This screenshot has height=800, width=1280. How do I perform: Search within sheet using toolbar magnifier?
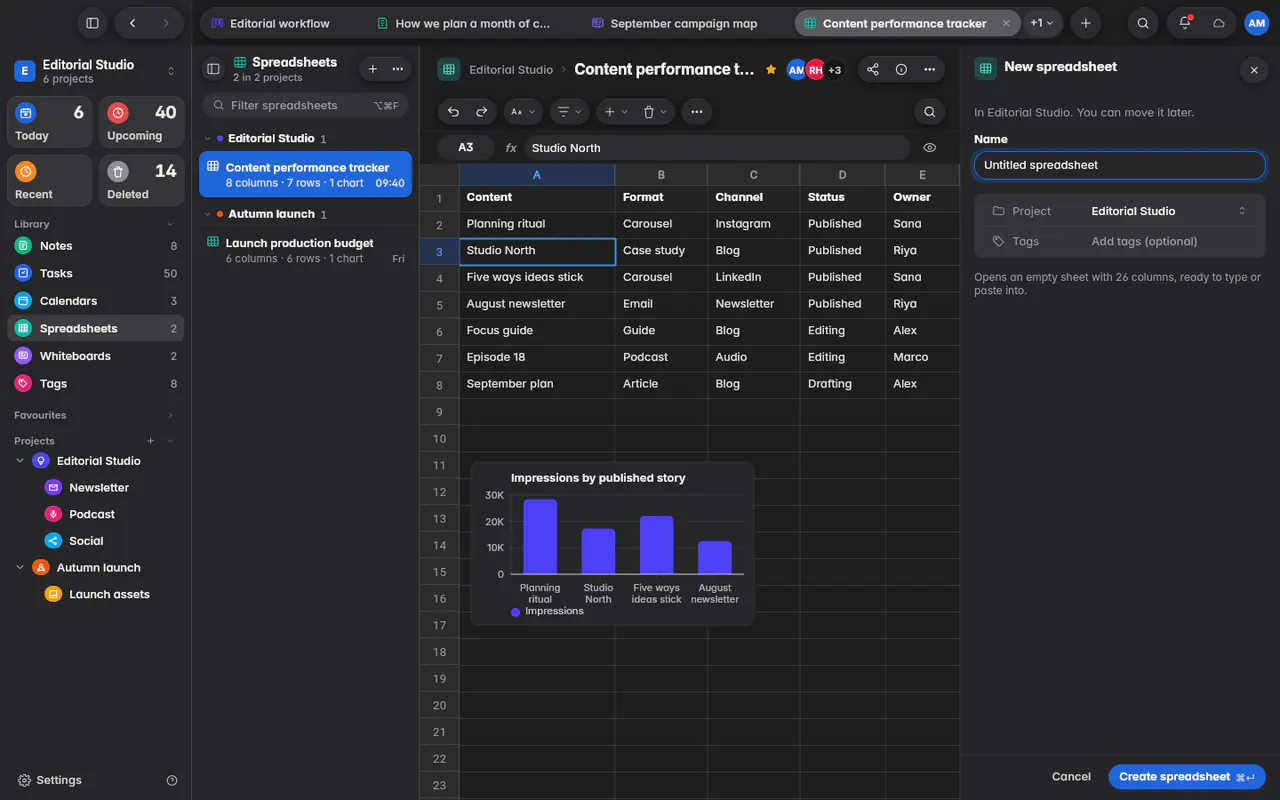929,112
